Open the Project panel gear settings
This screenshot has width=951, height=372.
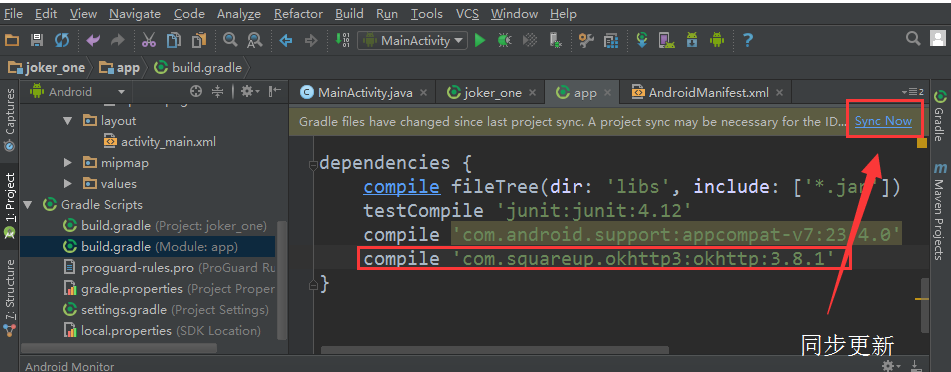[x=250, y=92]
